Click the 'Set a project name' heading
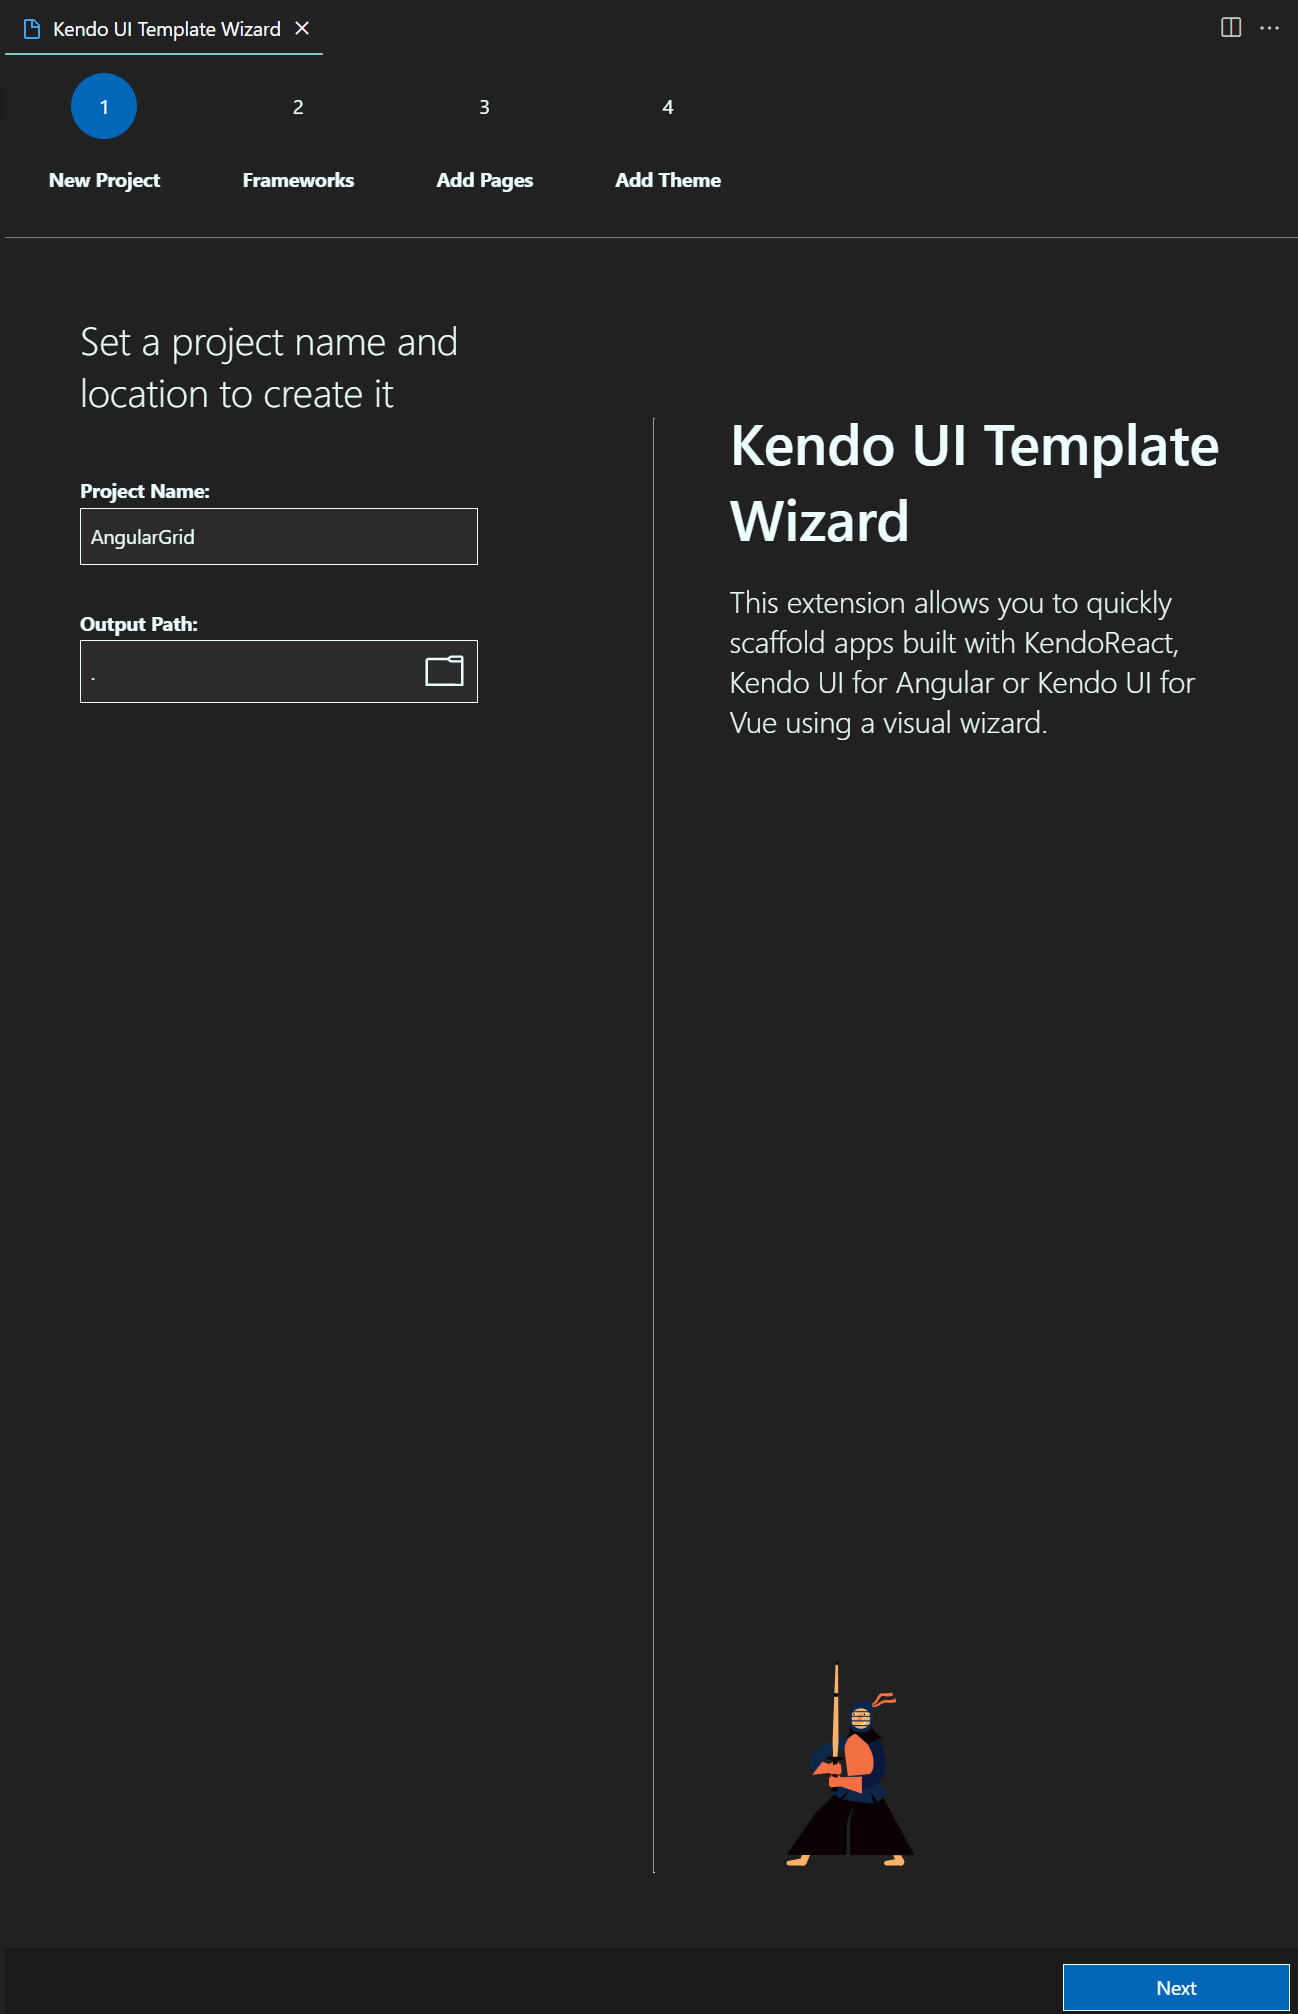Image resolution: width=1298 pixels, height=2014 pixels. (269, 368)
